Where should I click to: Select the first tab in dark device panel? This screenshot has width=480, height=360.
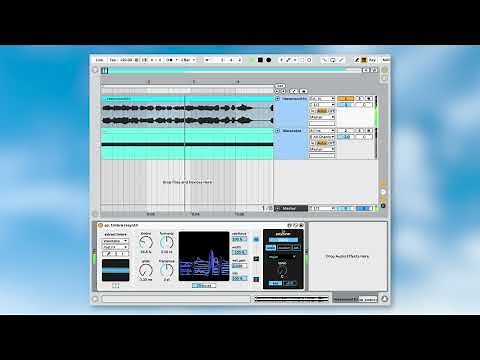(271, 248)
